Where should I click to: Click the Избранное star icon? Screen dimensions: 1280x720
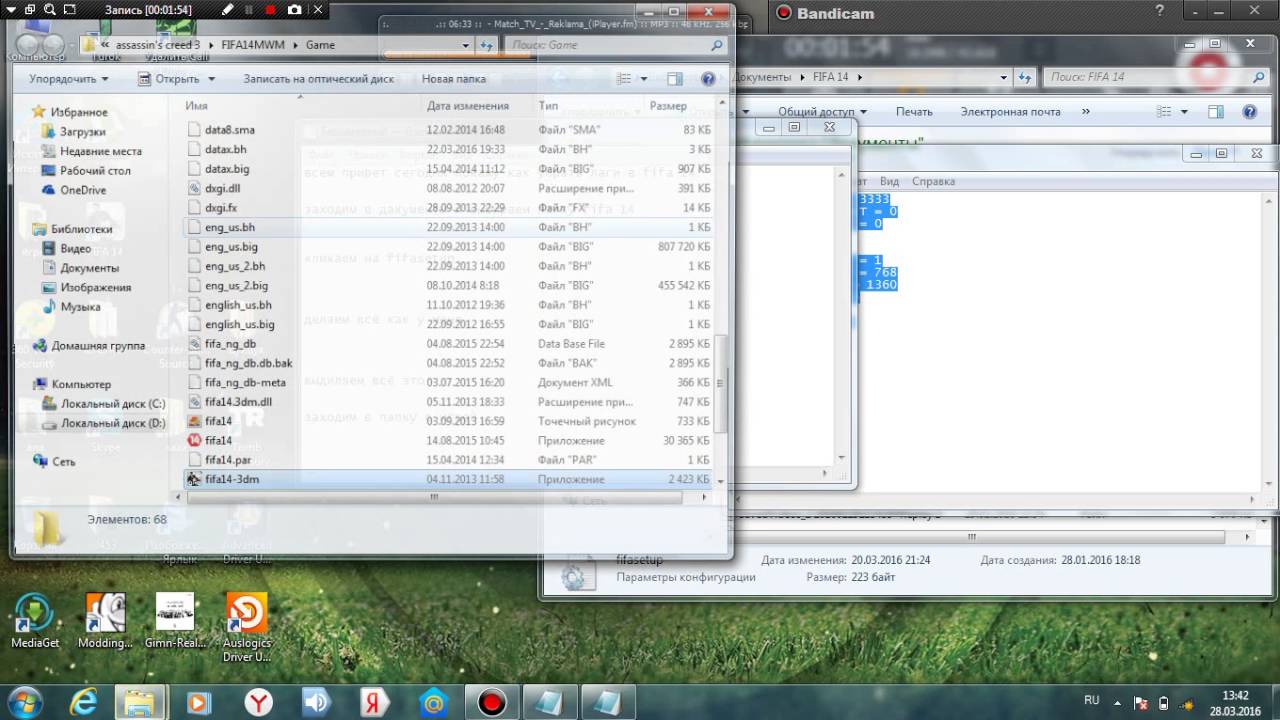pyautogui.click(x=39, y=112)
